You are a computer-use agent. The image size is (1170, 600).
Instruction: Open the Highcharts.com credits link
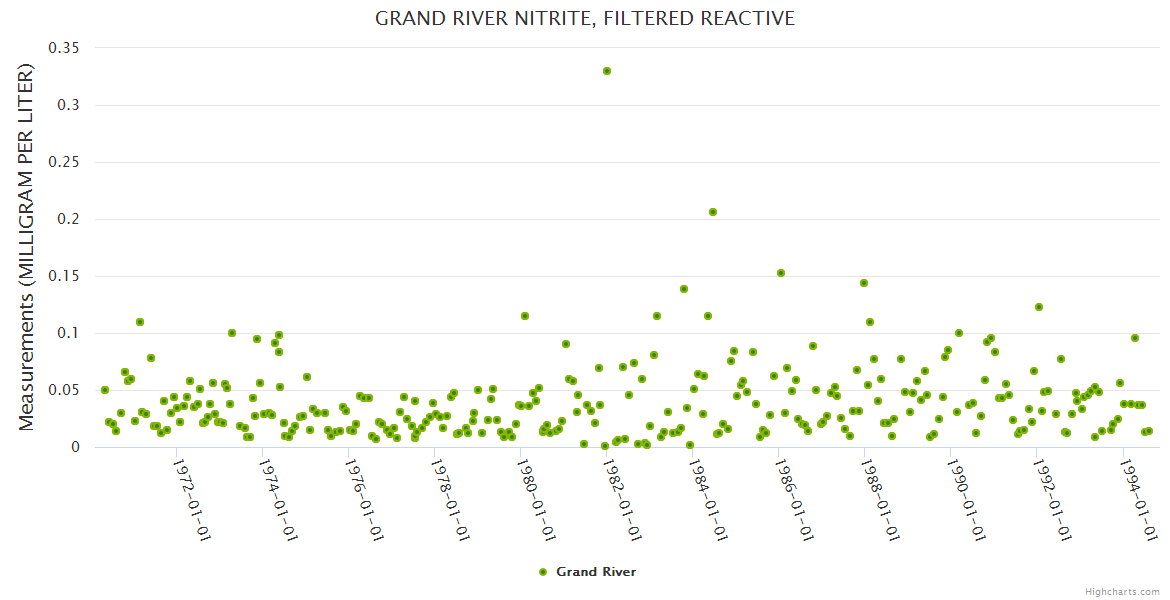(x=1122, y=591)
